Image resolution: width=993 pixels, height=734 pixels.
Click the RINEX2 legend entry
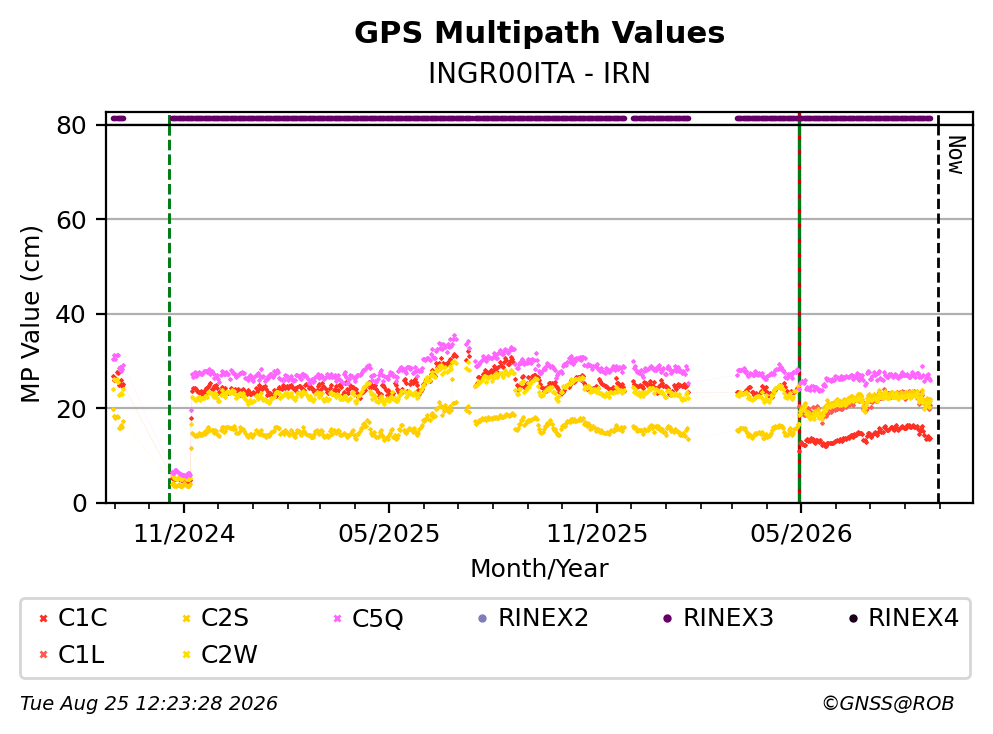pyautogui.click(x=533, y=618)
